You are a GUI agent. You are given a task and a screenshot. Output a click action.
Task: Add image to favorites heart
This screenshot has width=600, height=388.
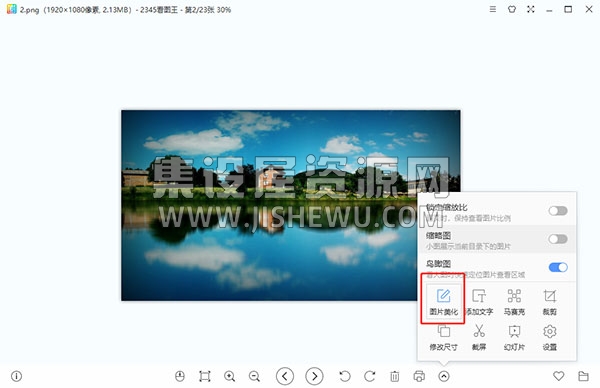pyautogui.click(x=558, y=376)
